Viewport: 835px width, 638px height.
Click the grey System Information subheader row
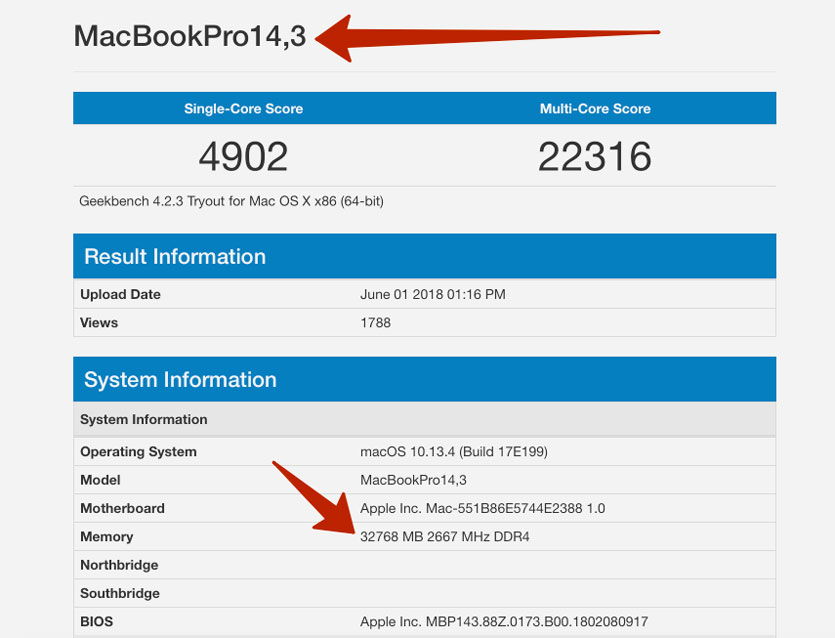click(424, 419)
